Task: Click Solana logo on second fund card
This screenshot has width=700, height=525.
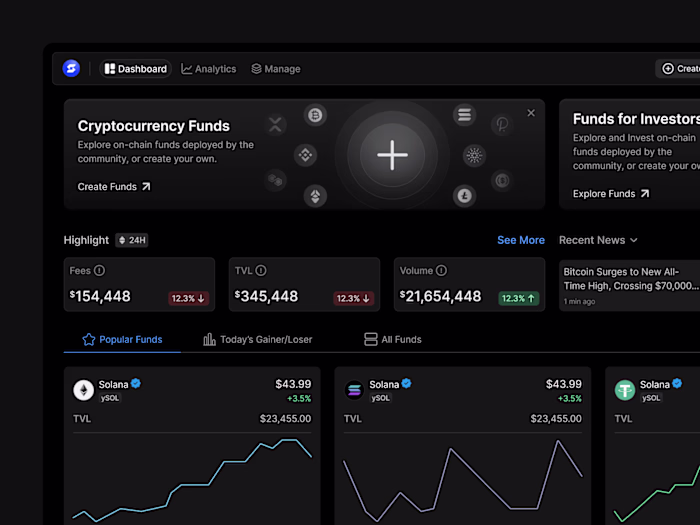Action: click(354, 390)
